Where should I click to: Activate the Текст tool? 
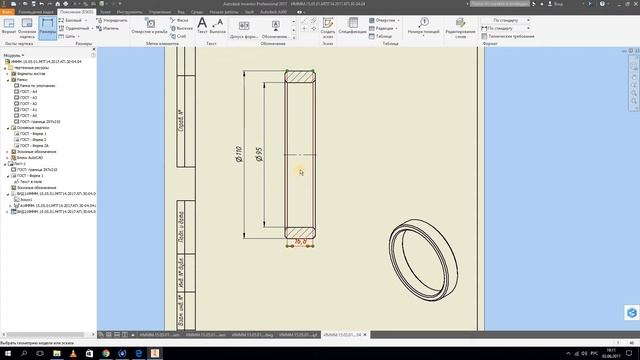tap(202, 26)
